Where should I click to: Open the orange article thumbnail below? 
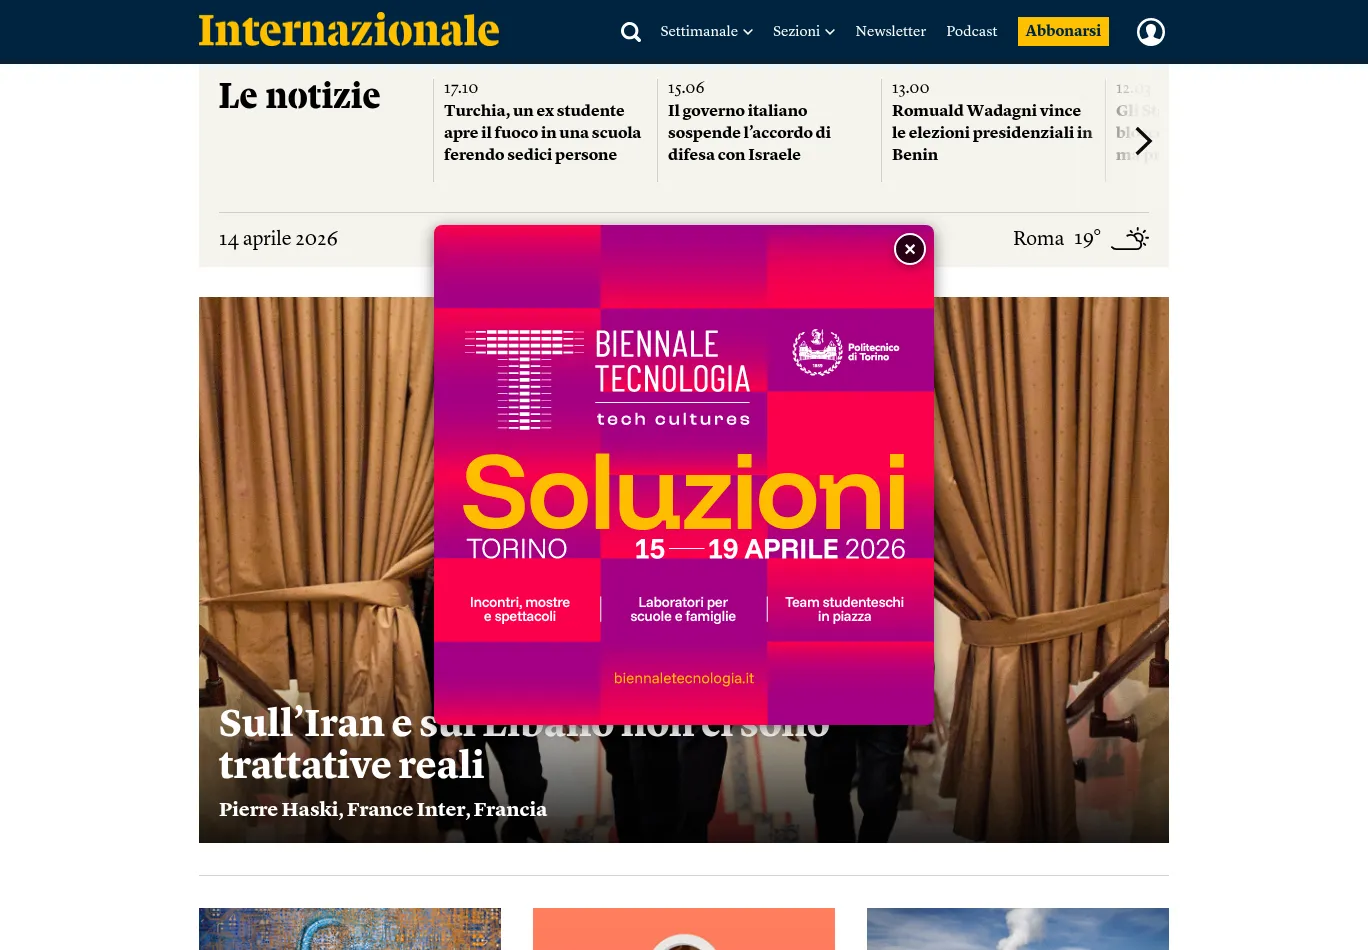click(x=684, y=929)
